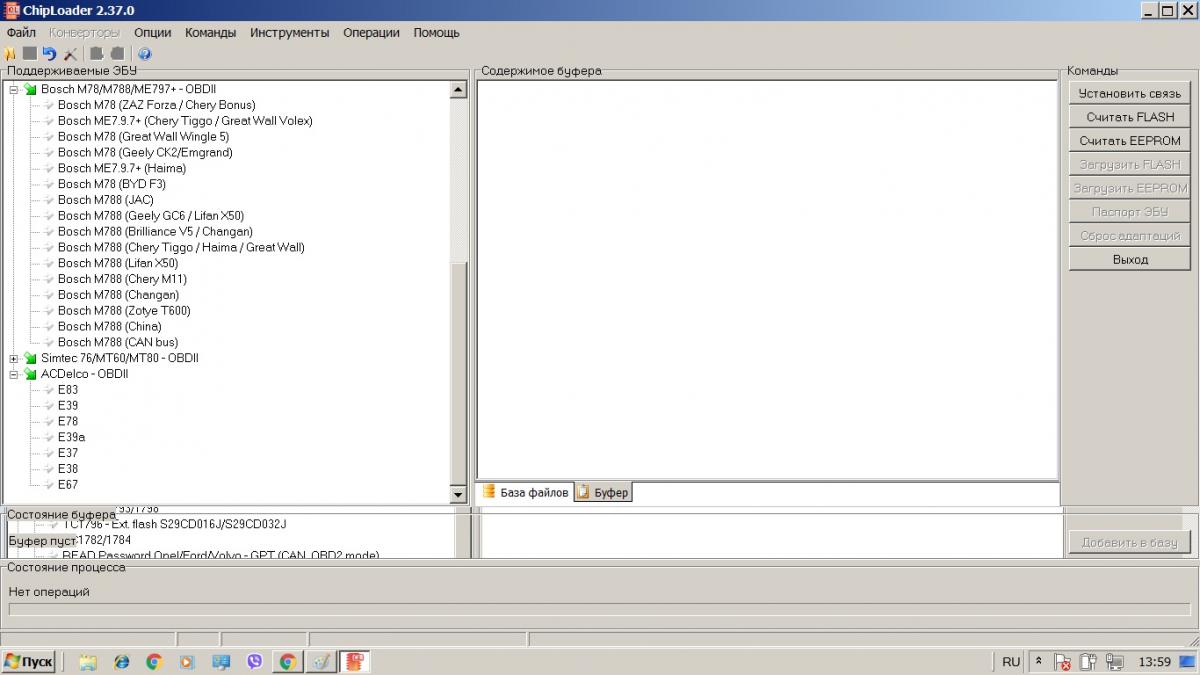The width and height of the screenshot is (1200, 675).
Task: Select Bosch ME7.9.7+ (Haima)
Action: 122,168
